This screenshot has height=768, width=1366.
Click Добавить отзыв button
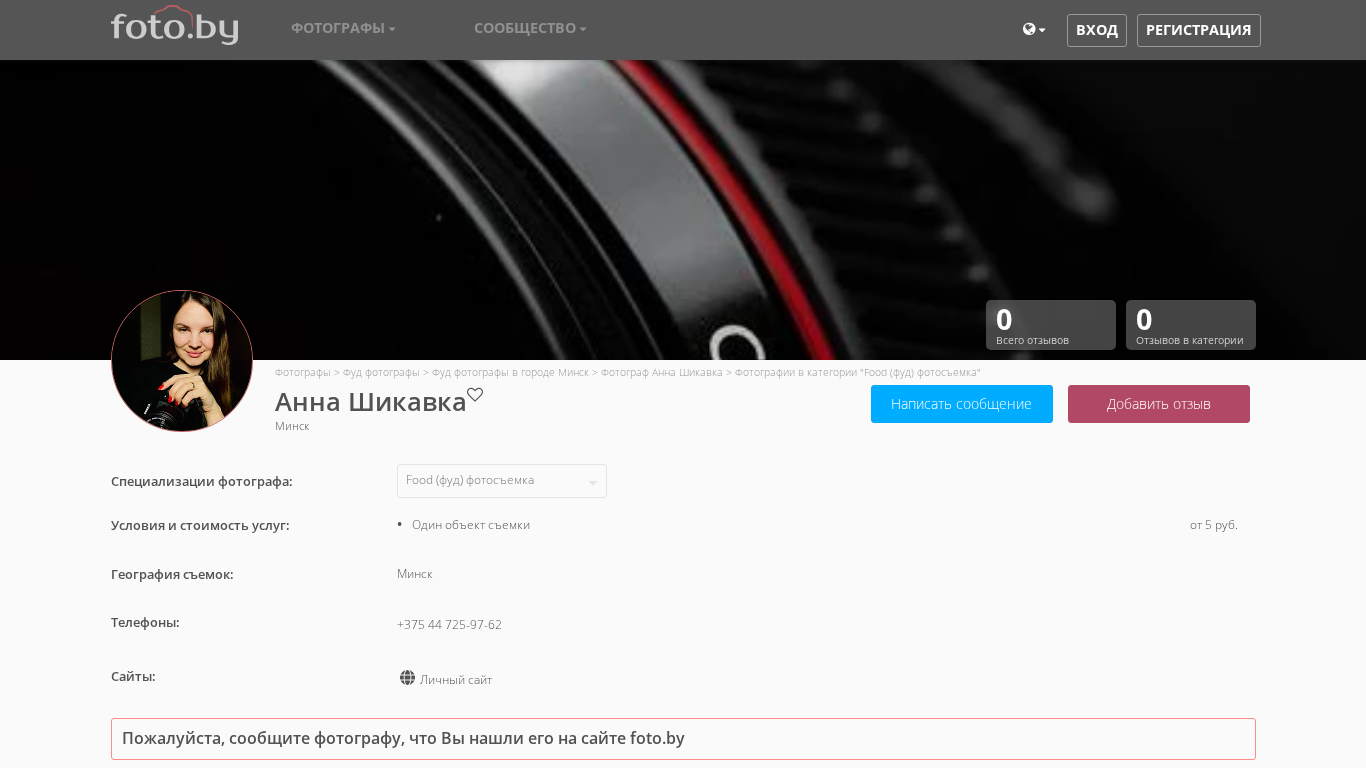point(1159,404)
